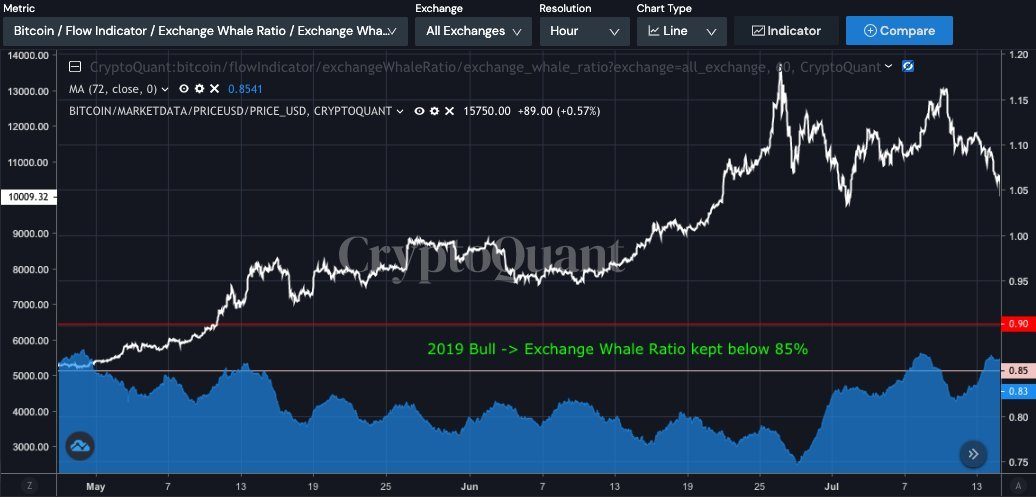Image resolution: width=1036 pixels, height=497 pixels.
Task: Collapse the indicator legend with minus box
Action: (75, 68)
